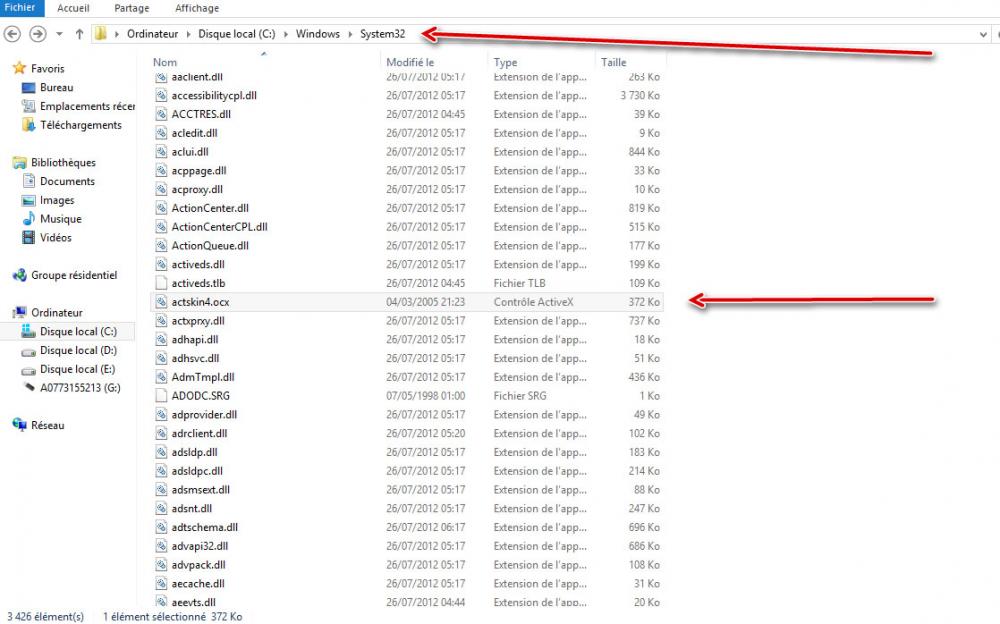This screenshot has height=624, width=1000.
Task: Select actskin4.ocx file icon
Action: coord(161,302)
